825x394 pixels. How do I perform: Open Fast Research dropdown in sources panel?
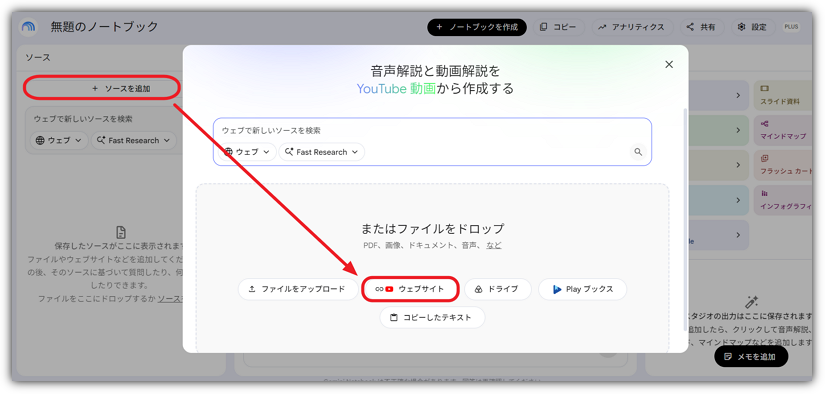click(x=134, y=140)
